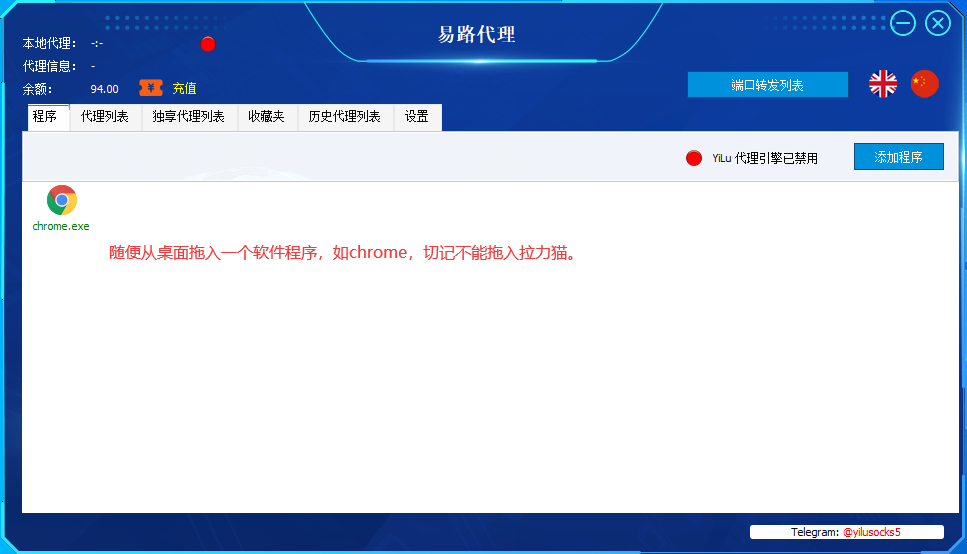Screen dimensions: 967x554
Task: Open the chrome.exe program icon
Action: [x=62, y=200]
